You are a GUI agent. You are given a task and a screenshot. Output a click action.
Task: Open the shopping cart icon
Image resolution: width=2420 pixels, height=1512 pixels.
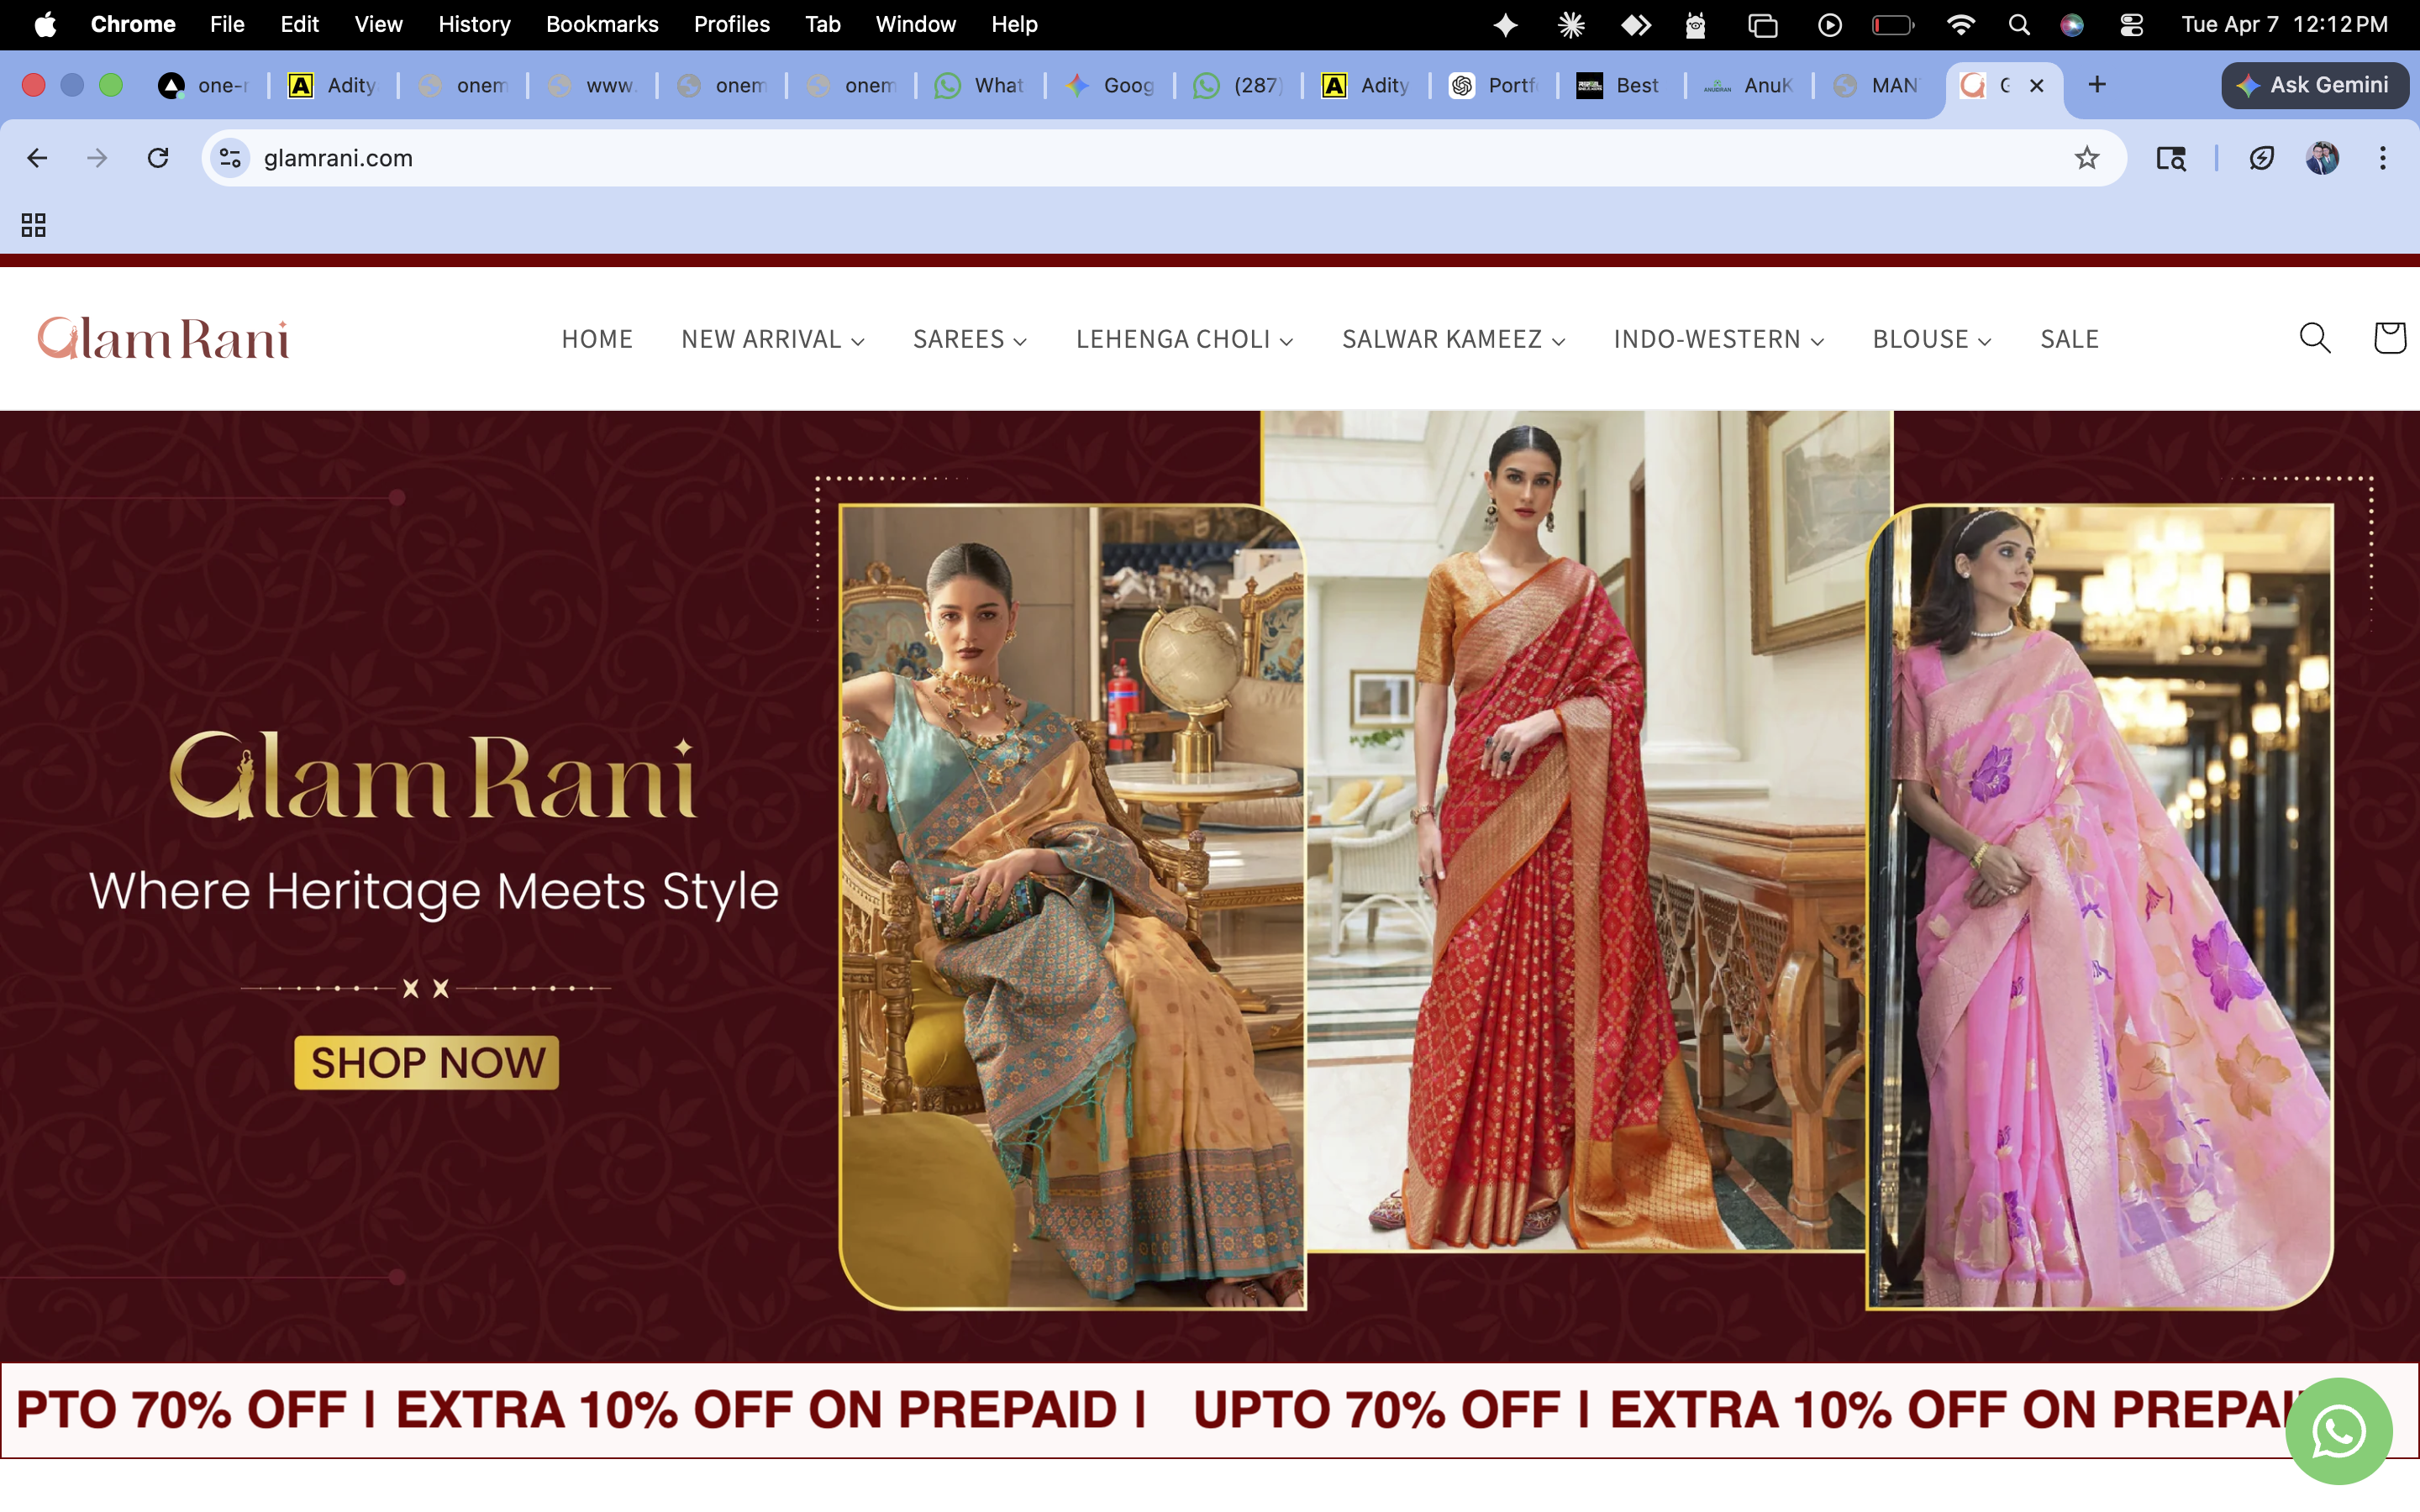click(x=2391, y=338)
